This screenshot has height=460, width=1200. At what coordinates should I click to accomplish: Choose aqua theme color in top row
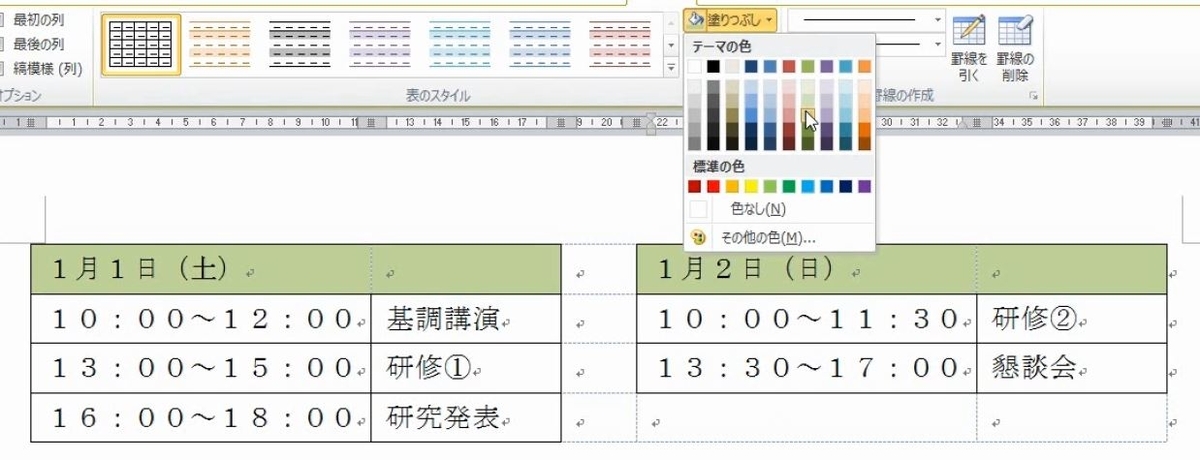846,66
